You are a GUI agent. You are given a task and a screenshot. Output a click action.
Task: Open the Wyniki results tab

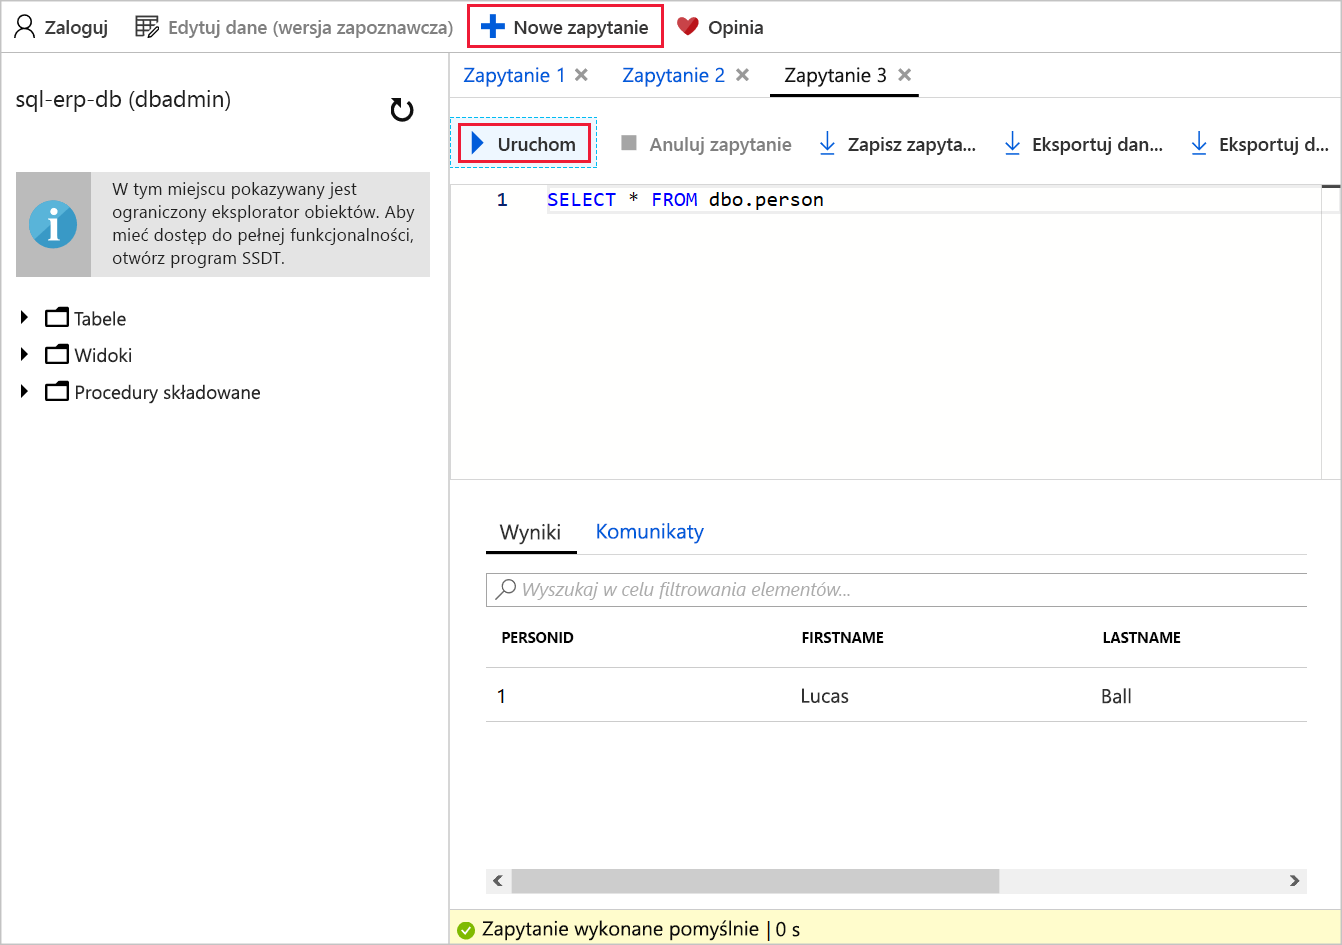pyautogui.click(x=530, y=532)
